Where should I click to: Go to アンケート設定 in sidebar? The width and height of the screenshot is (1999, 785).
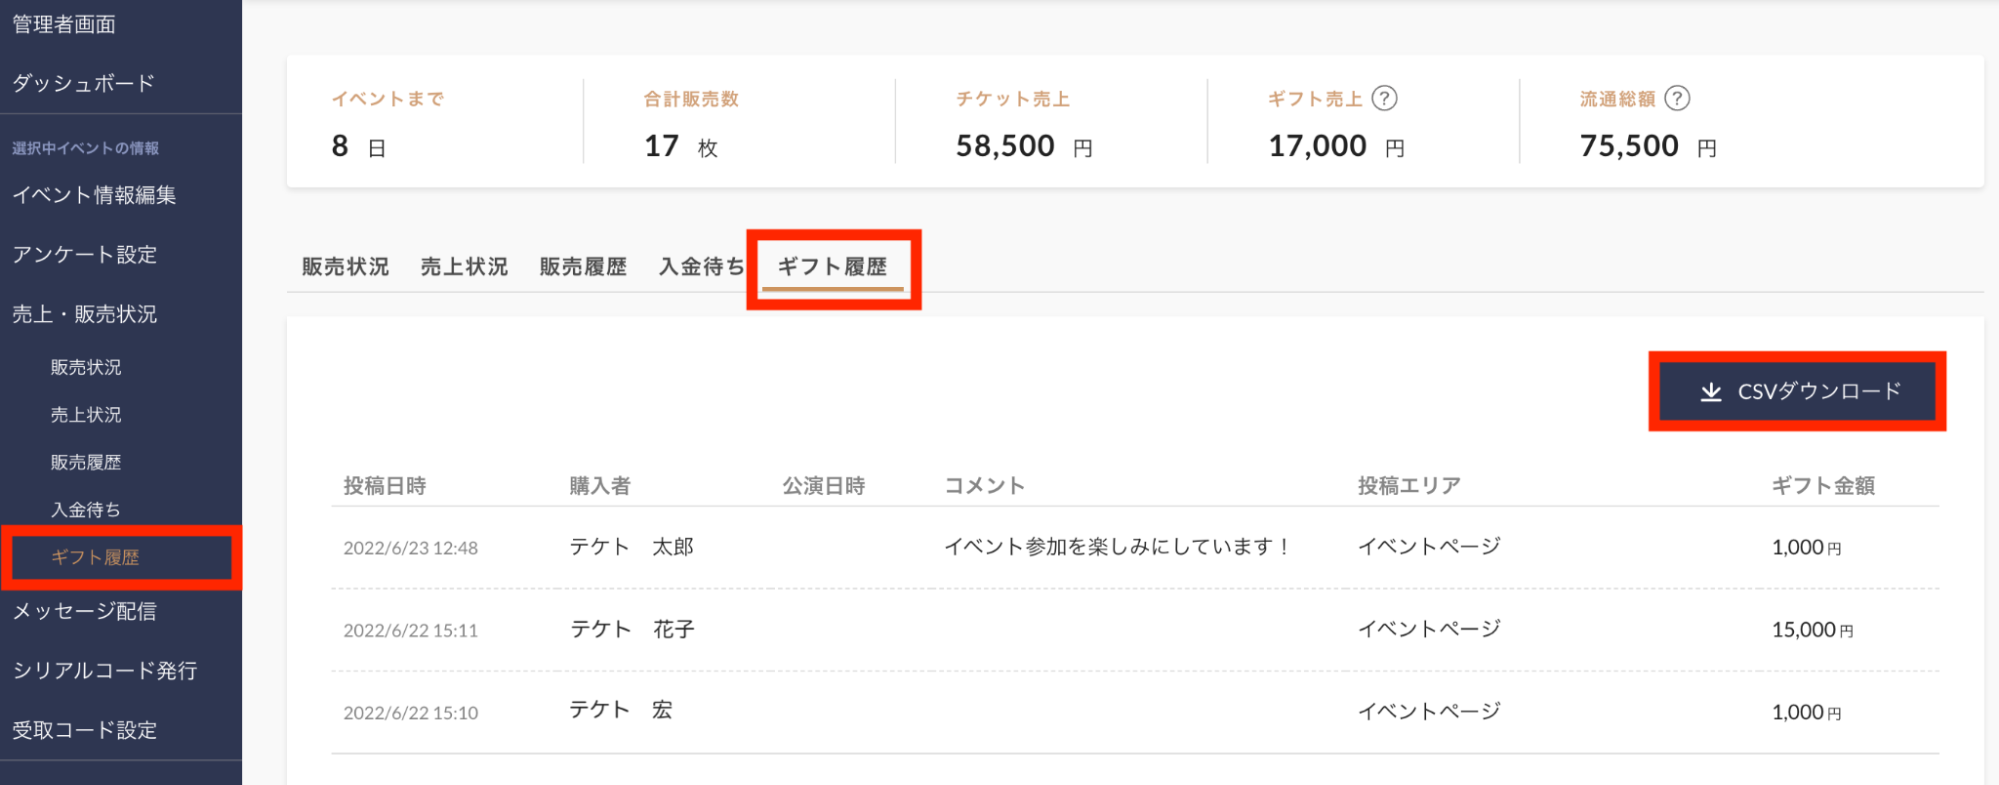click(85, 255)
